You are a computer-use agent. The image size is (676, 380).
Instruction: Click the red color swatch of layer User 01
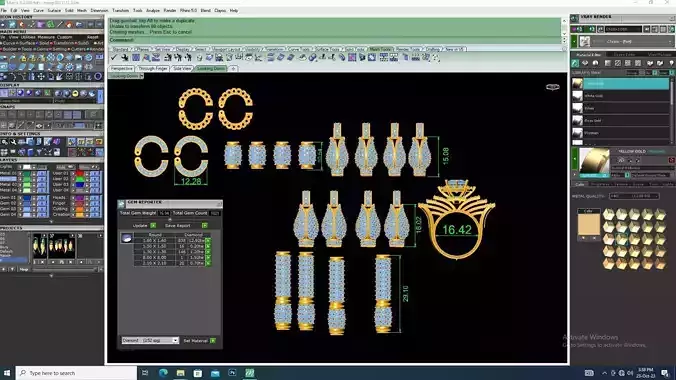(x=80, y=173)
